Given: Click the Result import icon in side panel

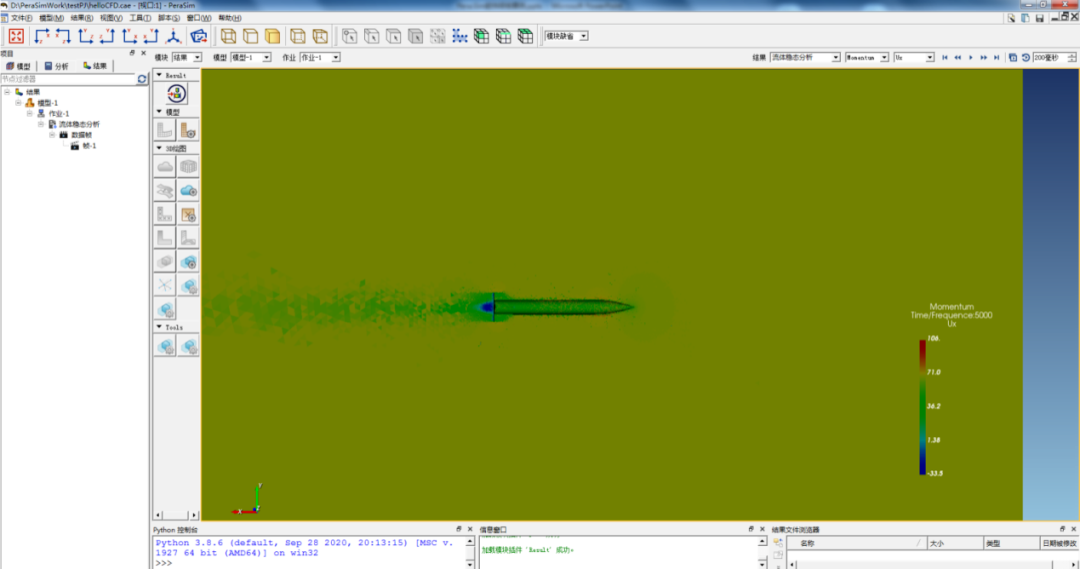Looking at the screenshot, I should pyautogui.click(x=176, y=93).
